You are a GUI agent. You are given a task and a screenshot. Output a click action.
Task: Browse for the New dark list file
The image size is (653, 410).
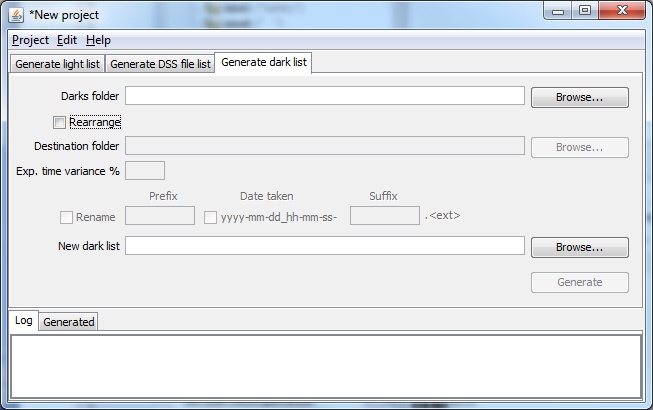pyautogui.click(x=580, y=247)
